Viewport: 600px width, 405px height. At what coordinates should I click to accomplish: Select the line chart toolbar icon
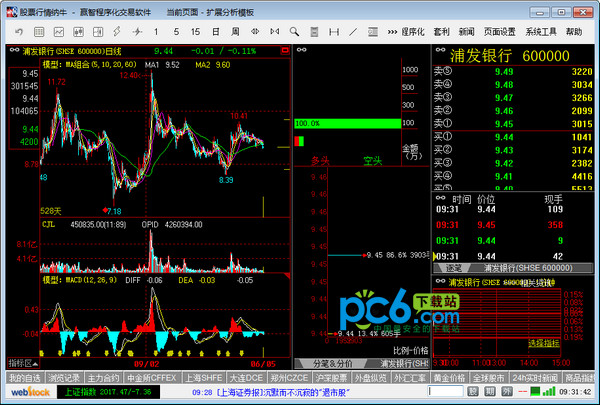(x=59, y=32)
